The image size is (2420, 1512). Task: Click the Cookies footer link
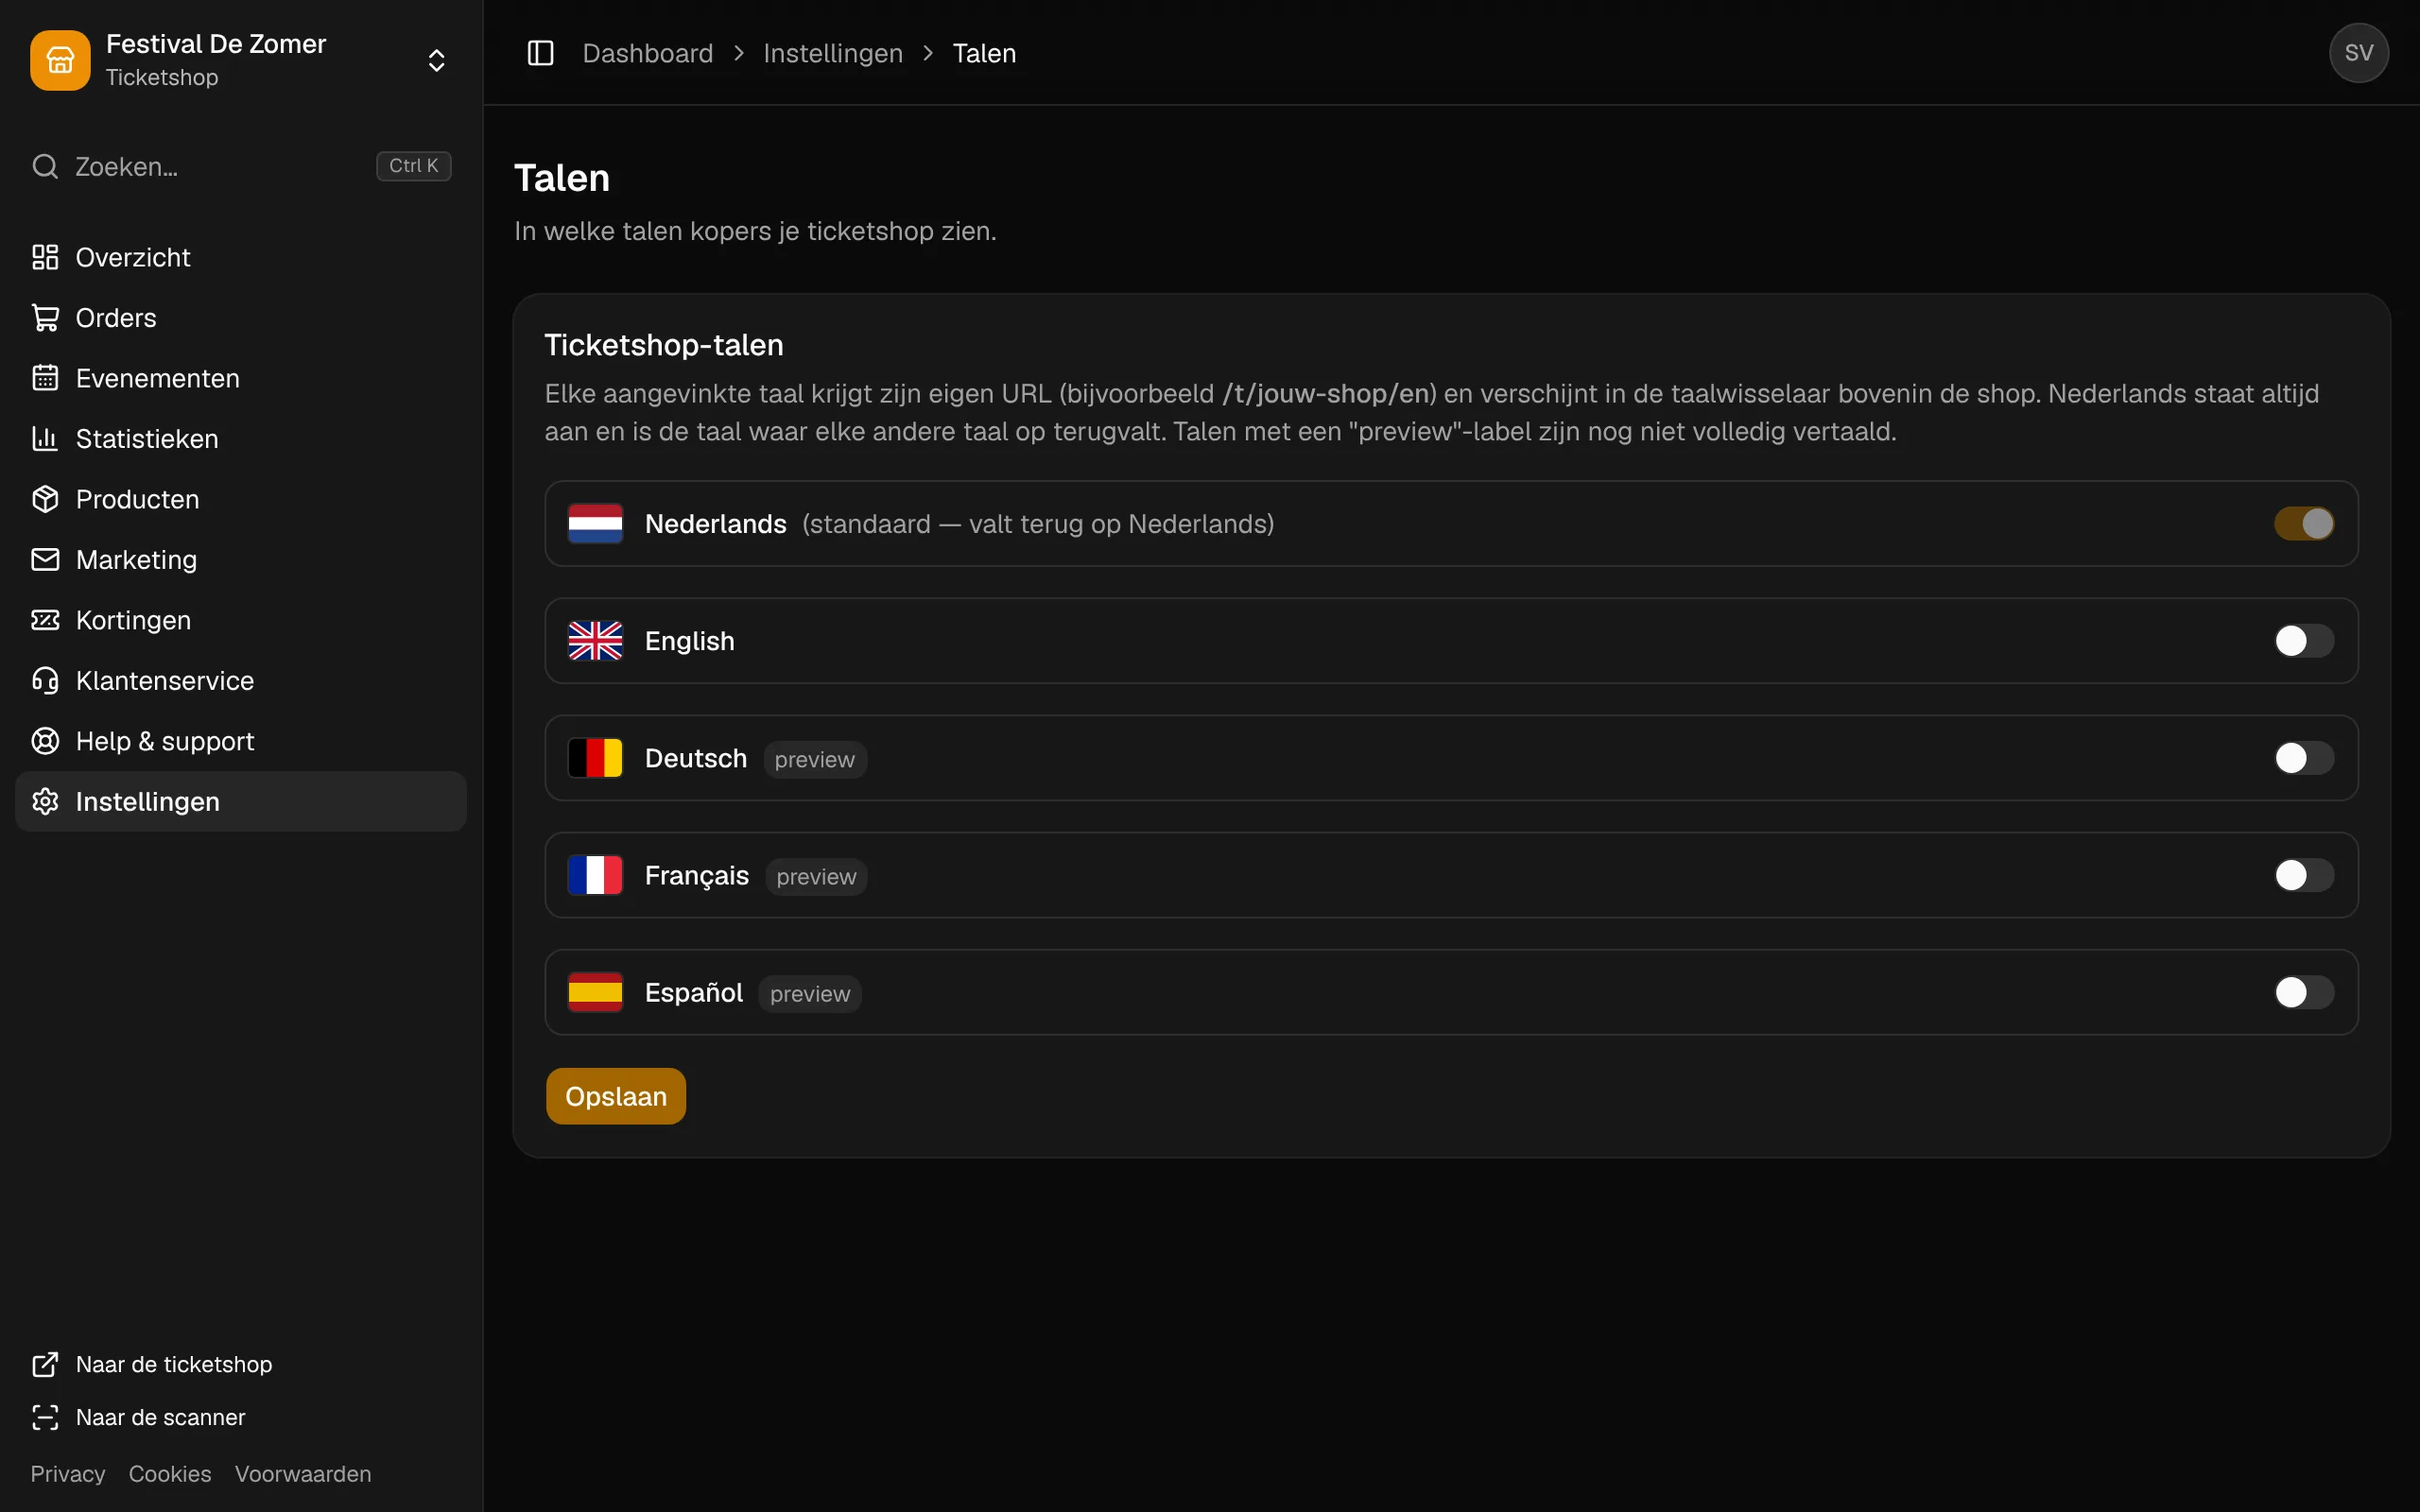(x=170, y=1474)
